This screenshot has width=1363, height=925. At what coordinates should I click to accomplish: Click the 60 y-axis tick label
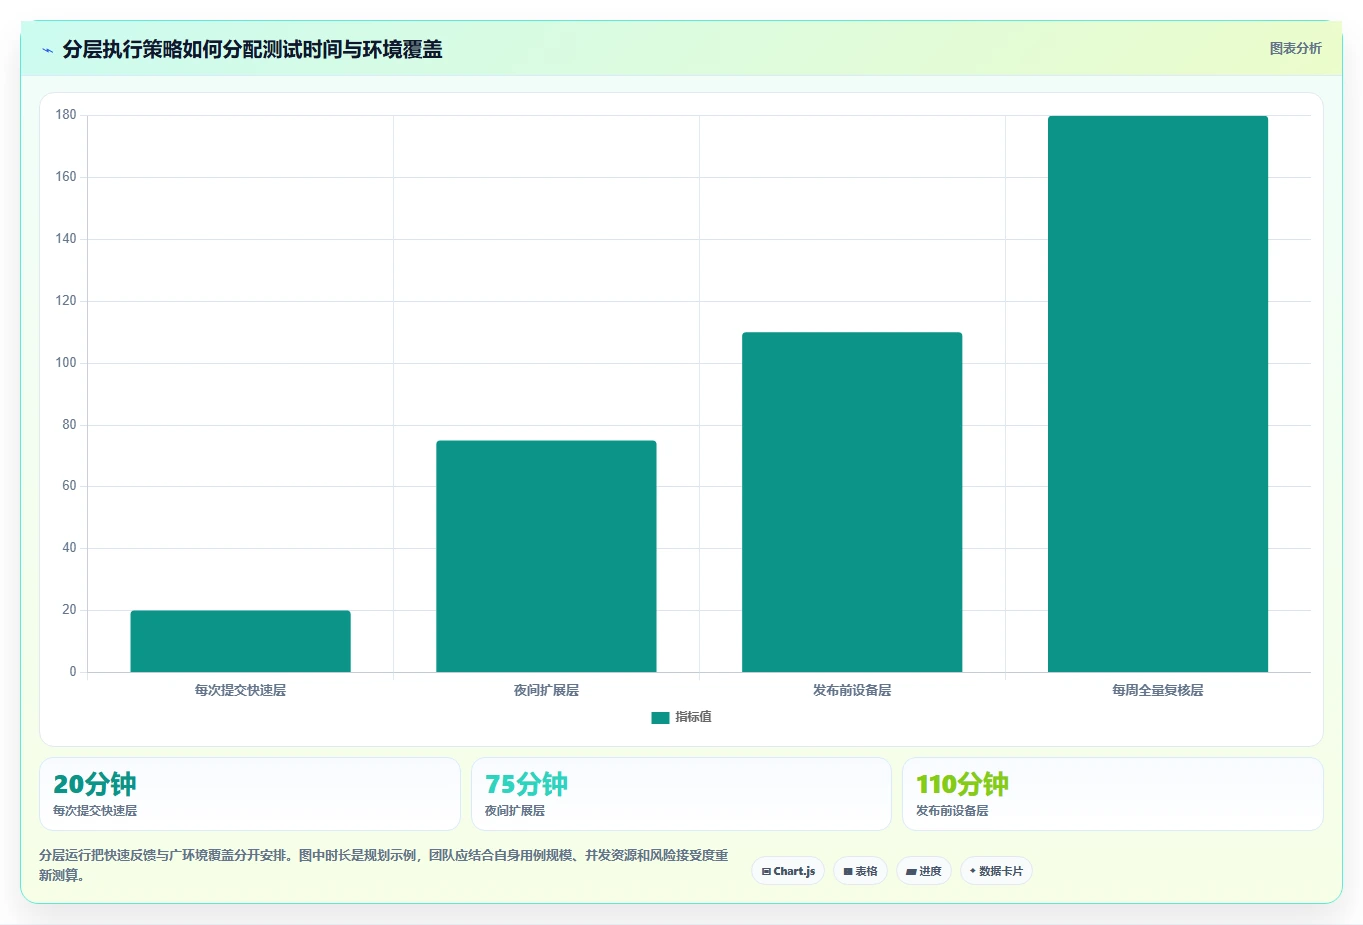coord(69,486)
